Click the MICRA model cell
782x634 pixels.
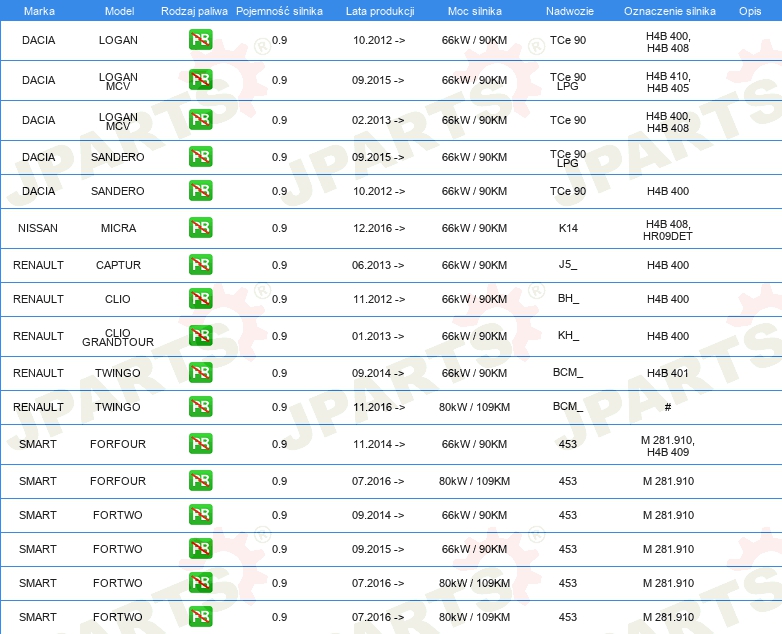coord(118,228)
